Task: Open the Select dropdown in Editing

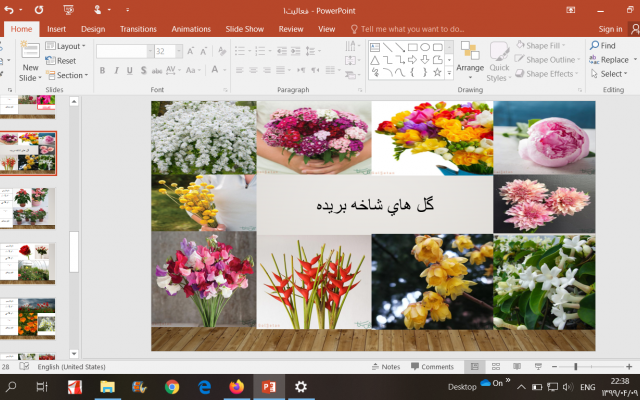Action: (609, 74)
